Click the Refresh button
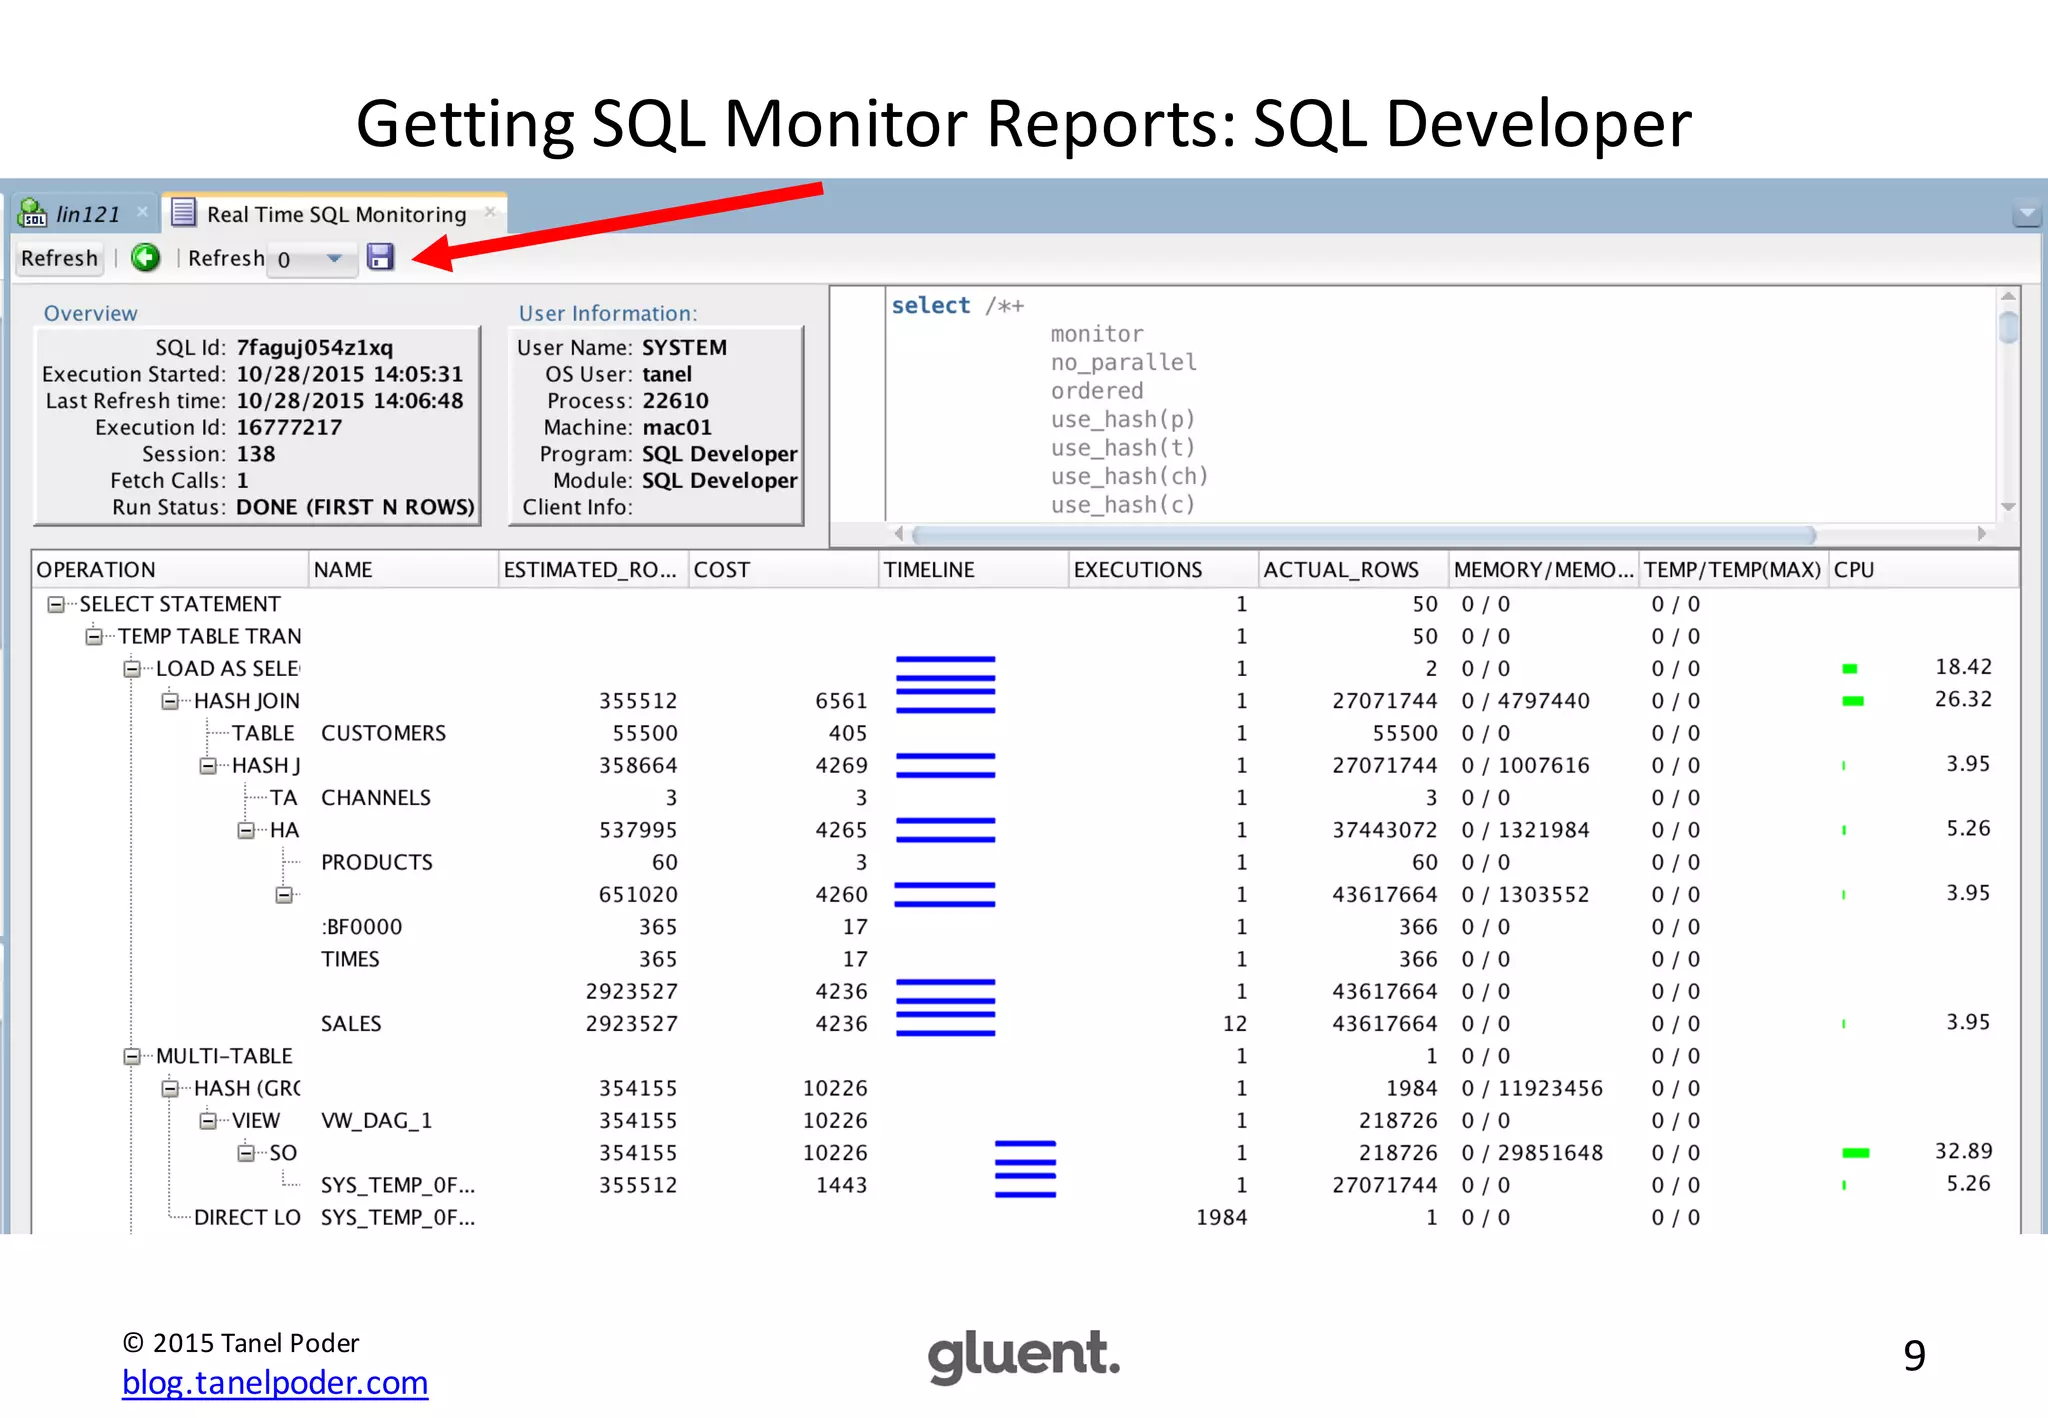 click(x=60, y=258)
